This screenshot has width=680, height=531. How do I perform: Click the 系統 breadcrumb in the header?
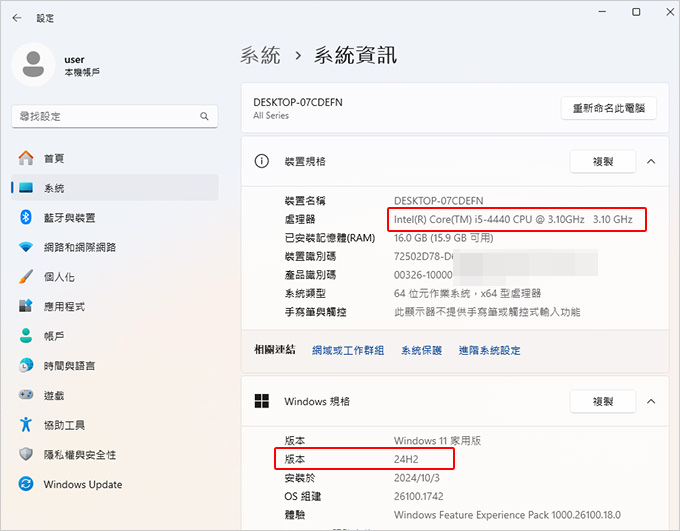click(x=260, y=56)
